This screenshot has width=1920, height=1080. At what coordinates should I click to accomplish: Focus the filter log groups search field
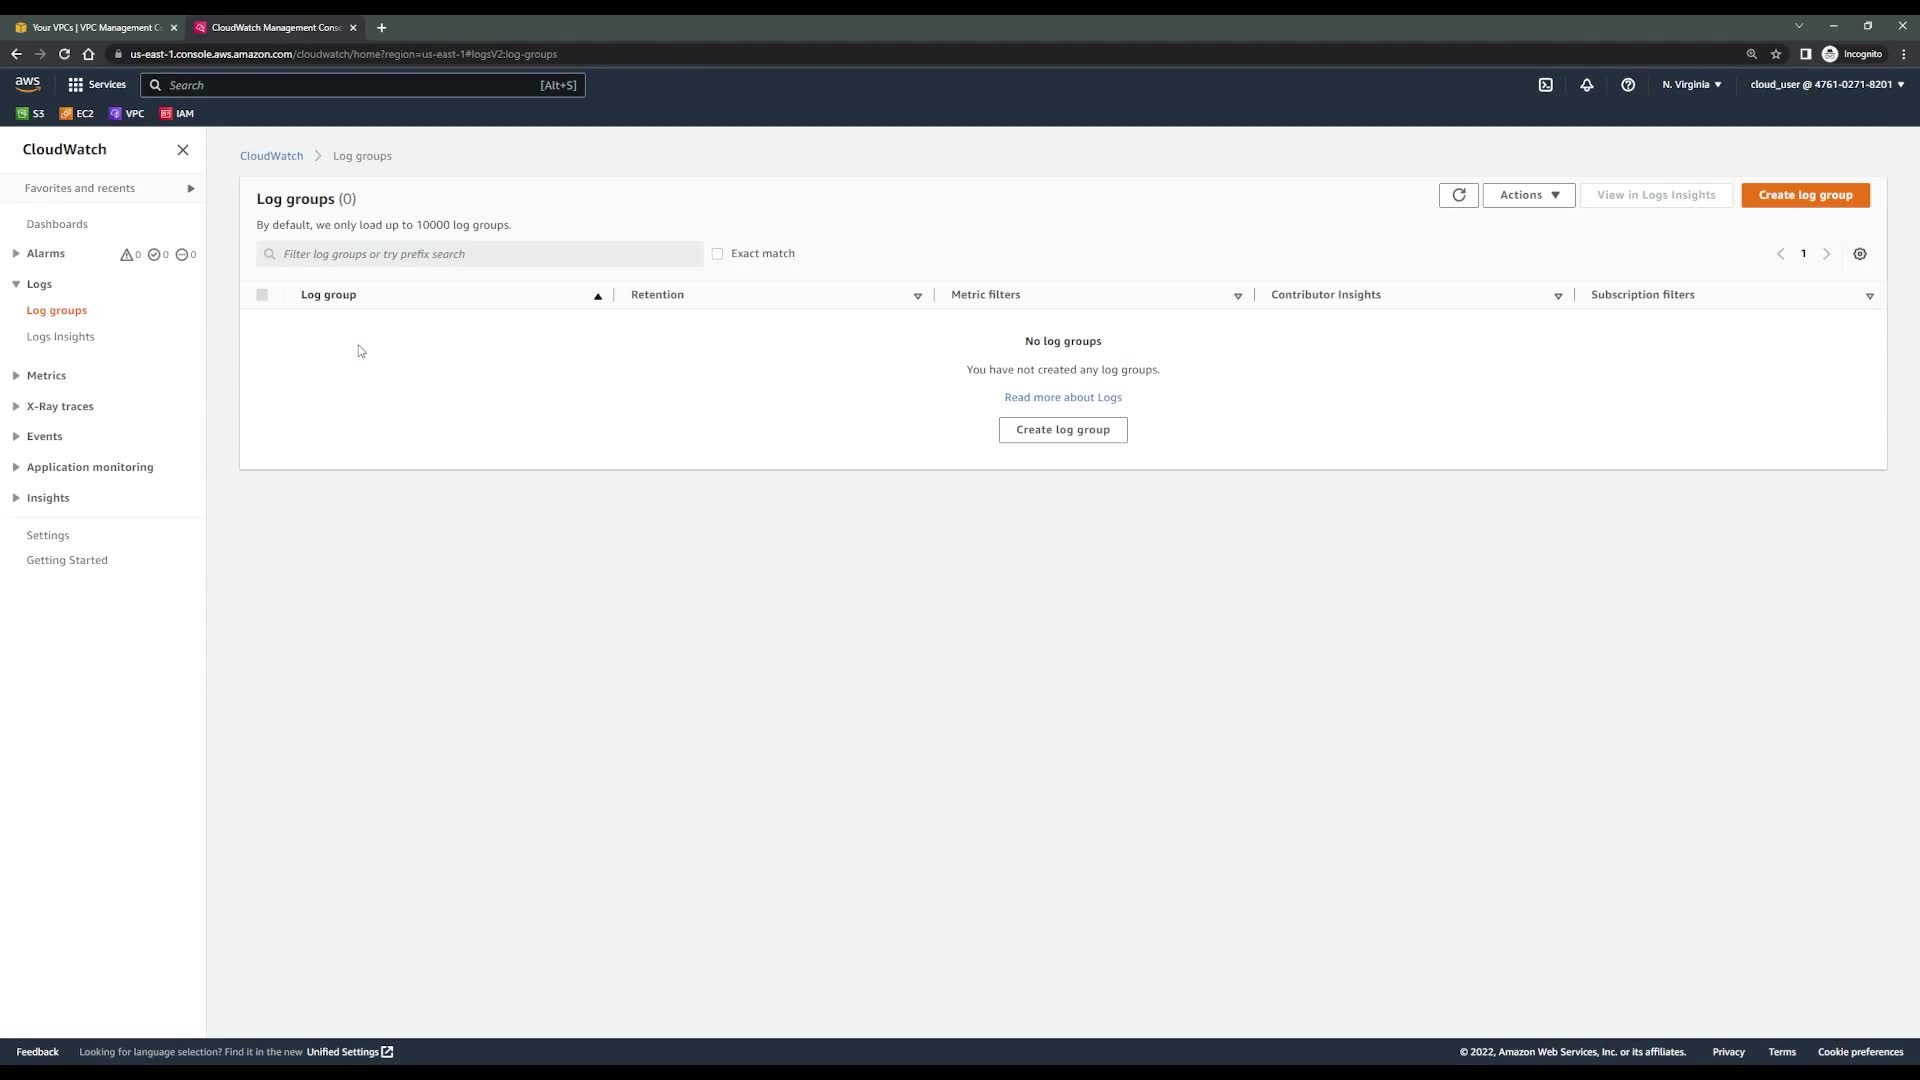click(x=480, y=254)
